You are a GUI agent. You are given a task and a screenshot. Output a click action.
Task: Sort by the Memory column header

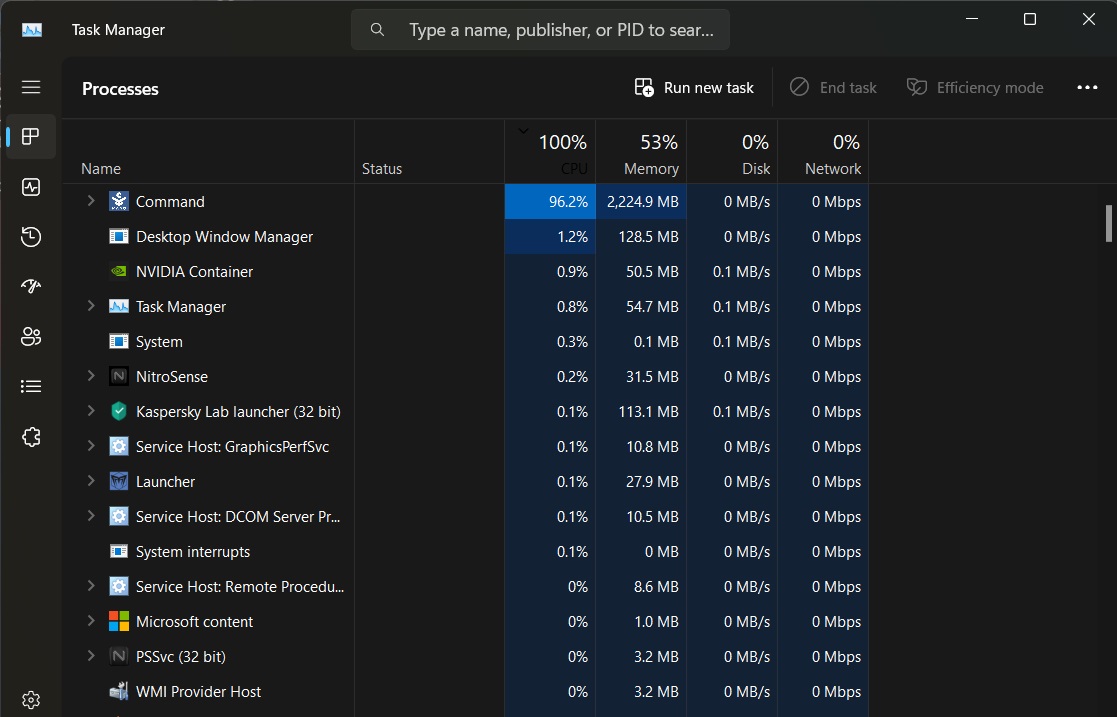pyautogui.click(x=641, y=152)
